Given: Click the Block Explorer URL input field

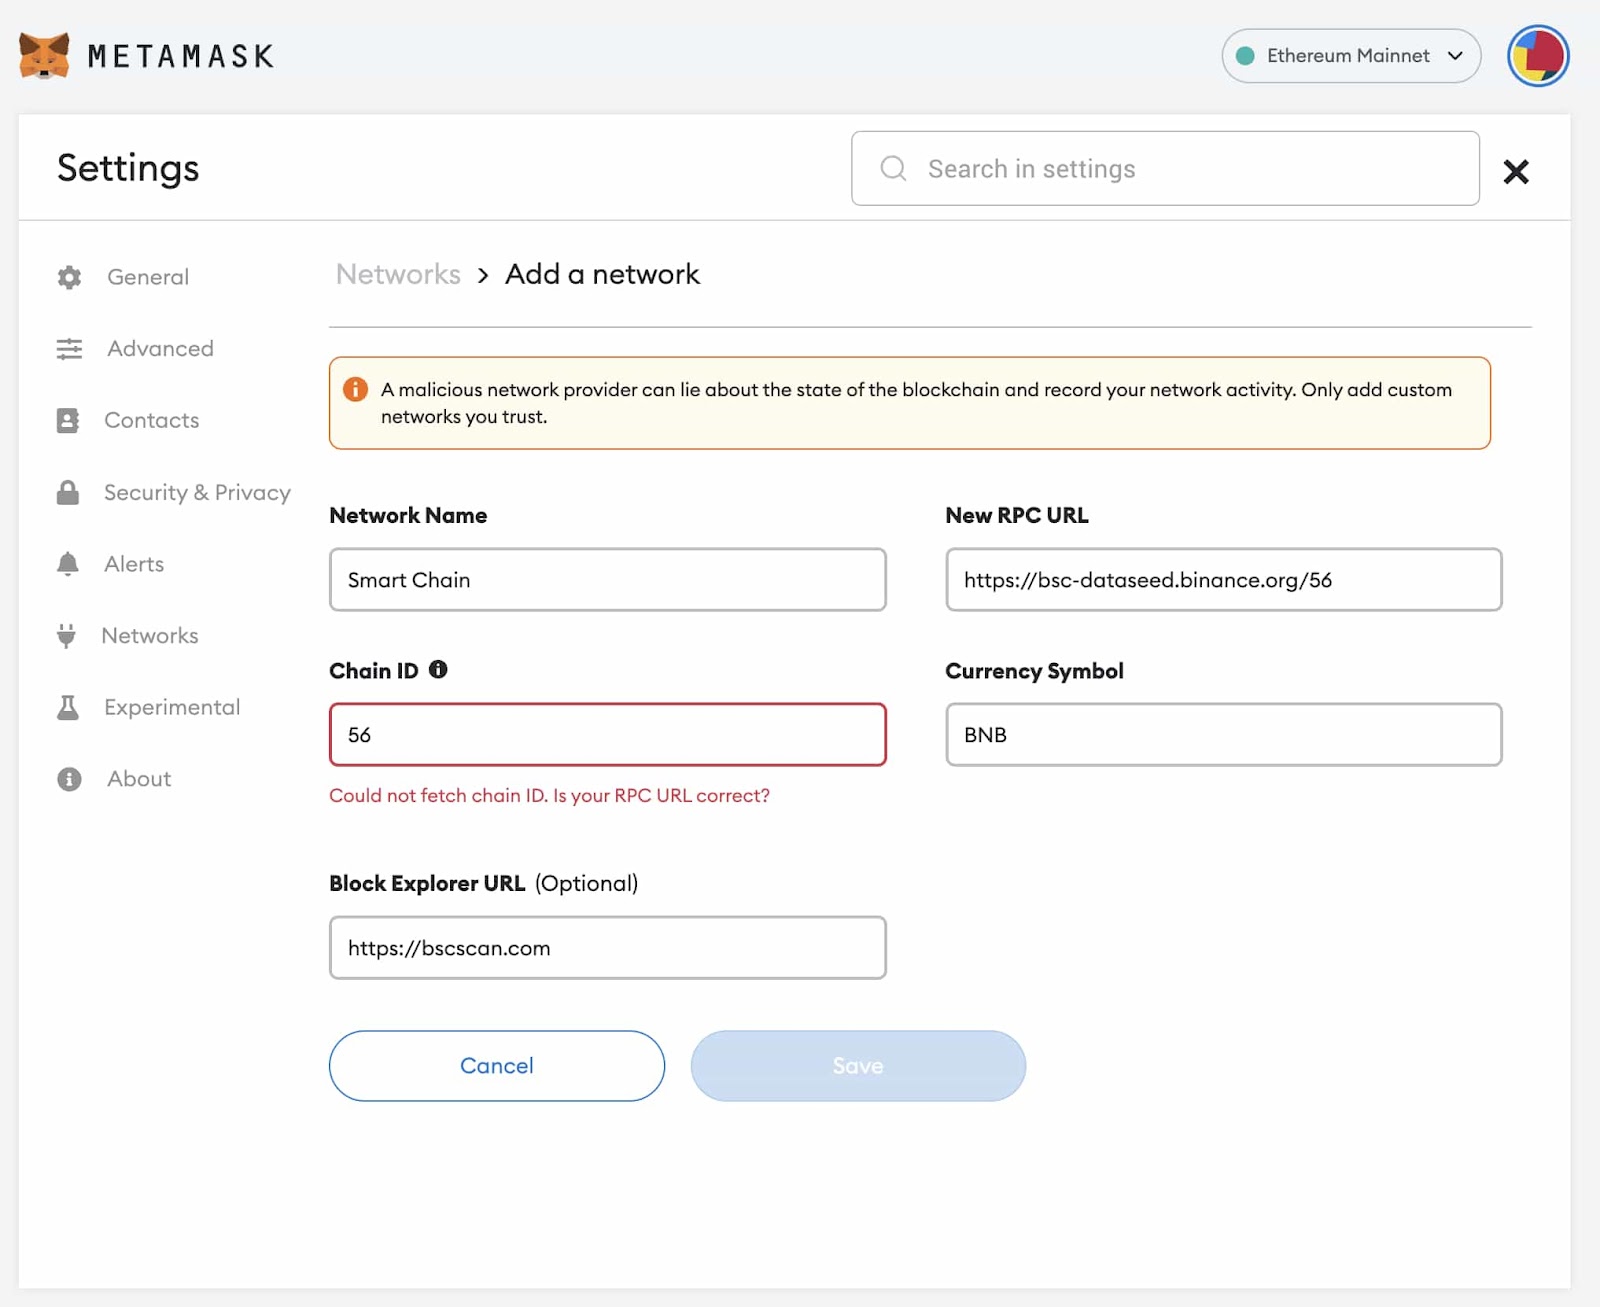Looking at the screenshot, I should pyautogui.click(x=608, y=948).
